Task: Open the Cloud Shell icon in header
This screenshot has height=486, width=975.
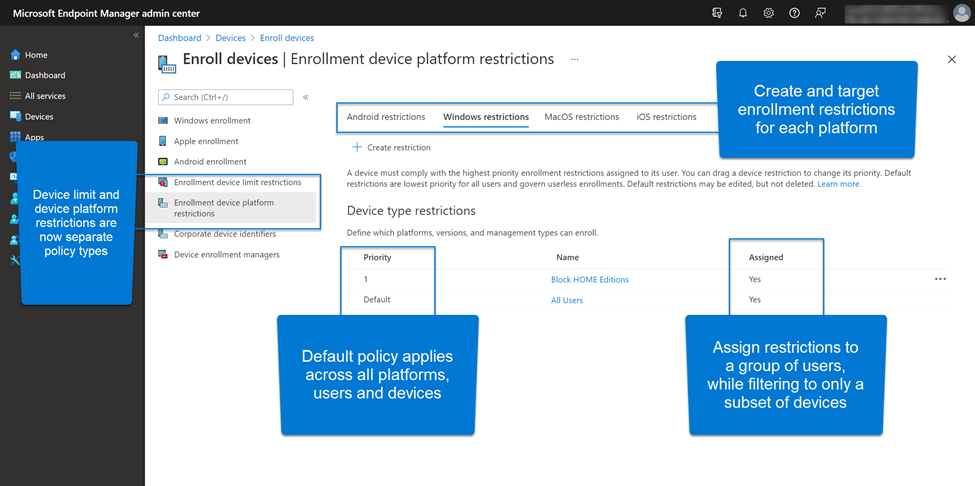Action: point(717,13)
